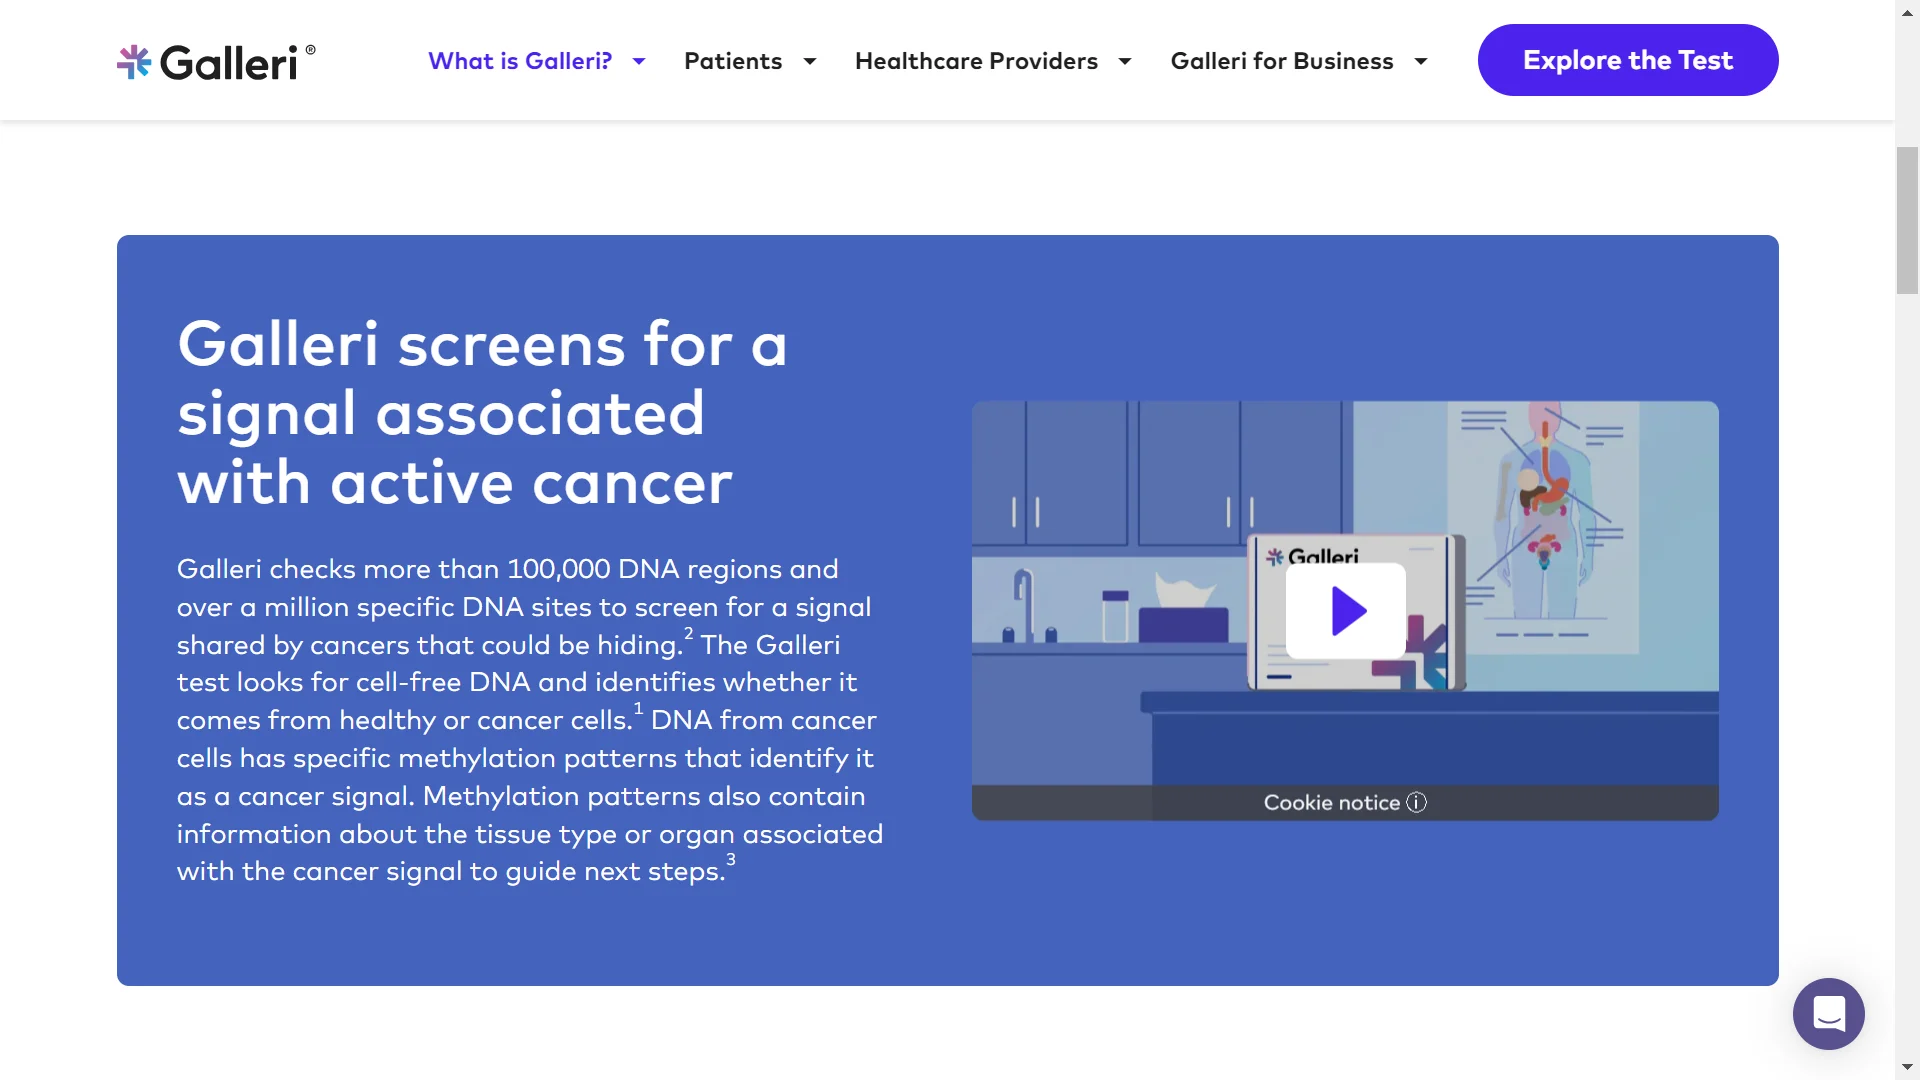Click the page scrollbar thumb
This screenshot has height=1080, width=1920.
tap(1907, 220)
